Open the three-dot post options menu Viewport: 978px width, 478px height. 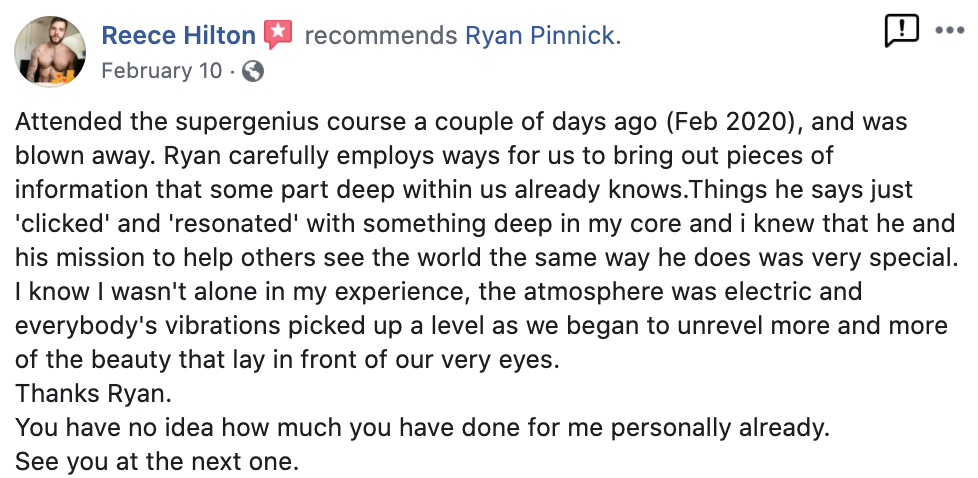[x=949, y=30]
